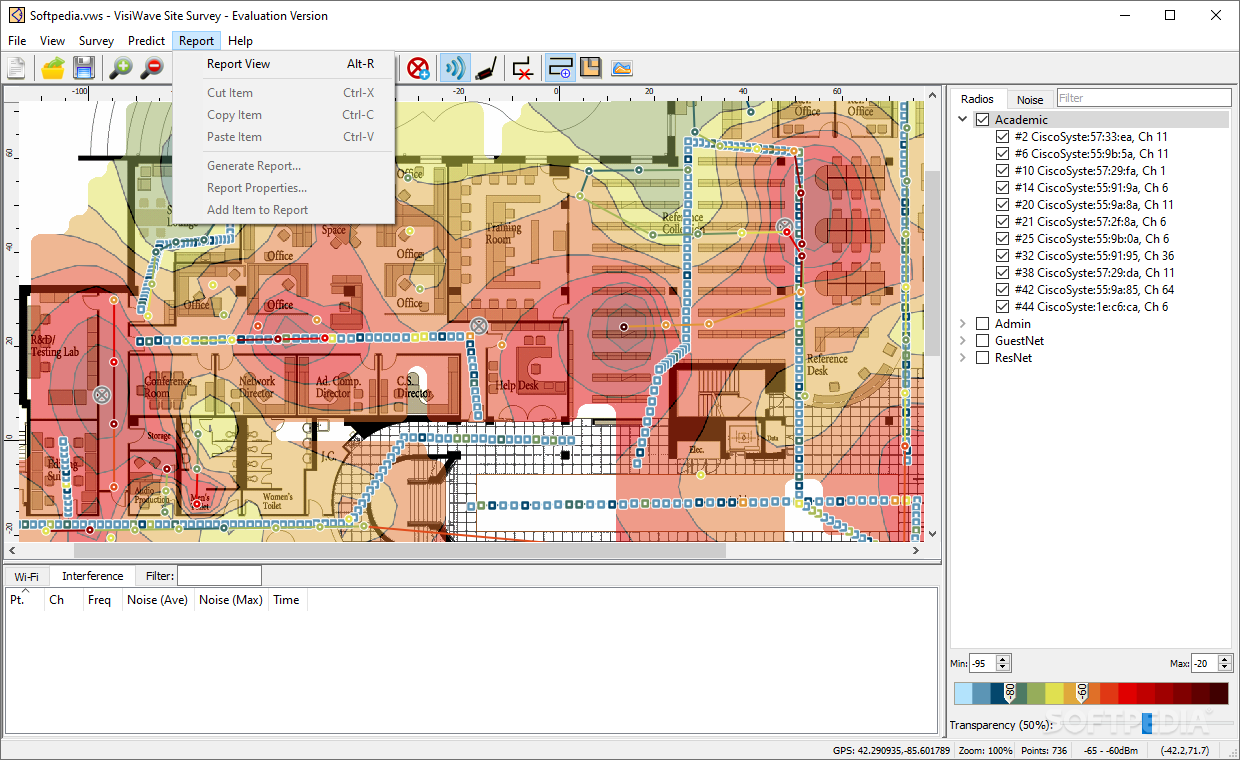Choose Report View from the Report menu
This screenshot has height=760, width=1240.
coord(284,64)
